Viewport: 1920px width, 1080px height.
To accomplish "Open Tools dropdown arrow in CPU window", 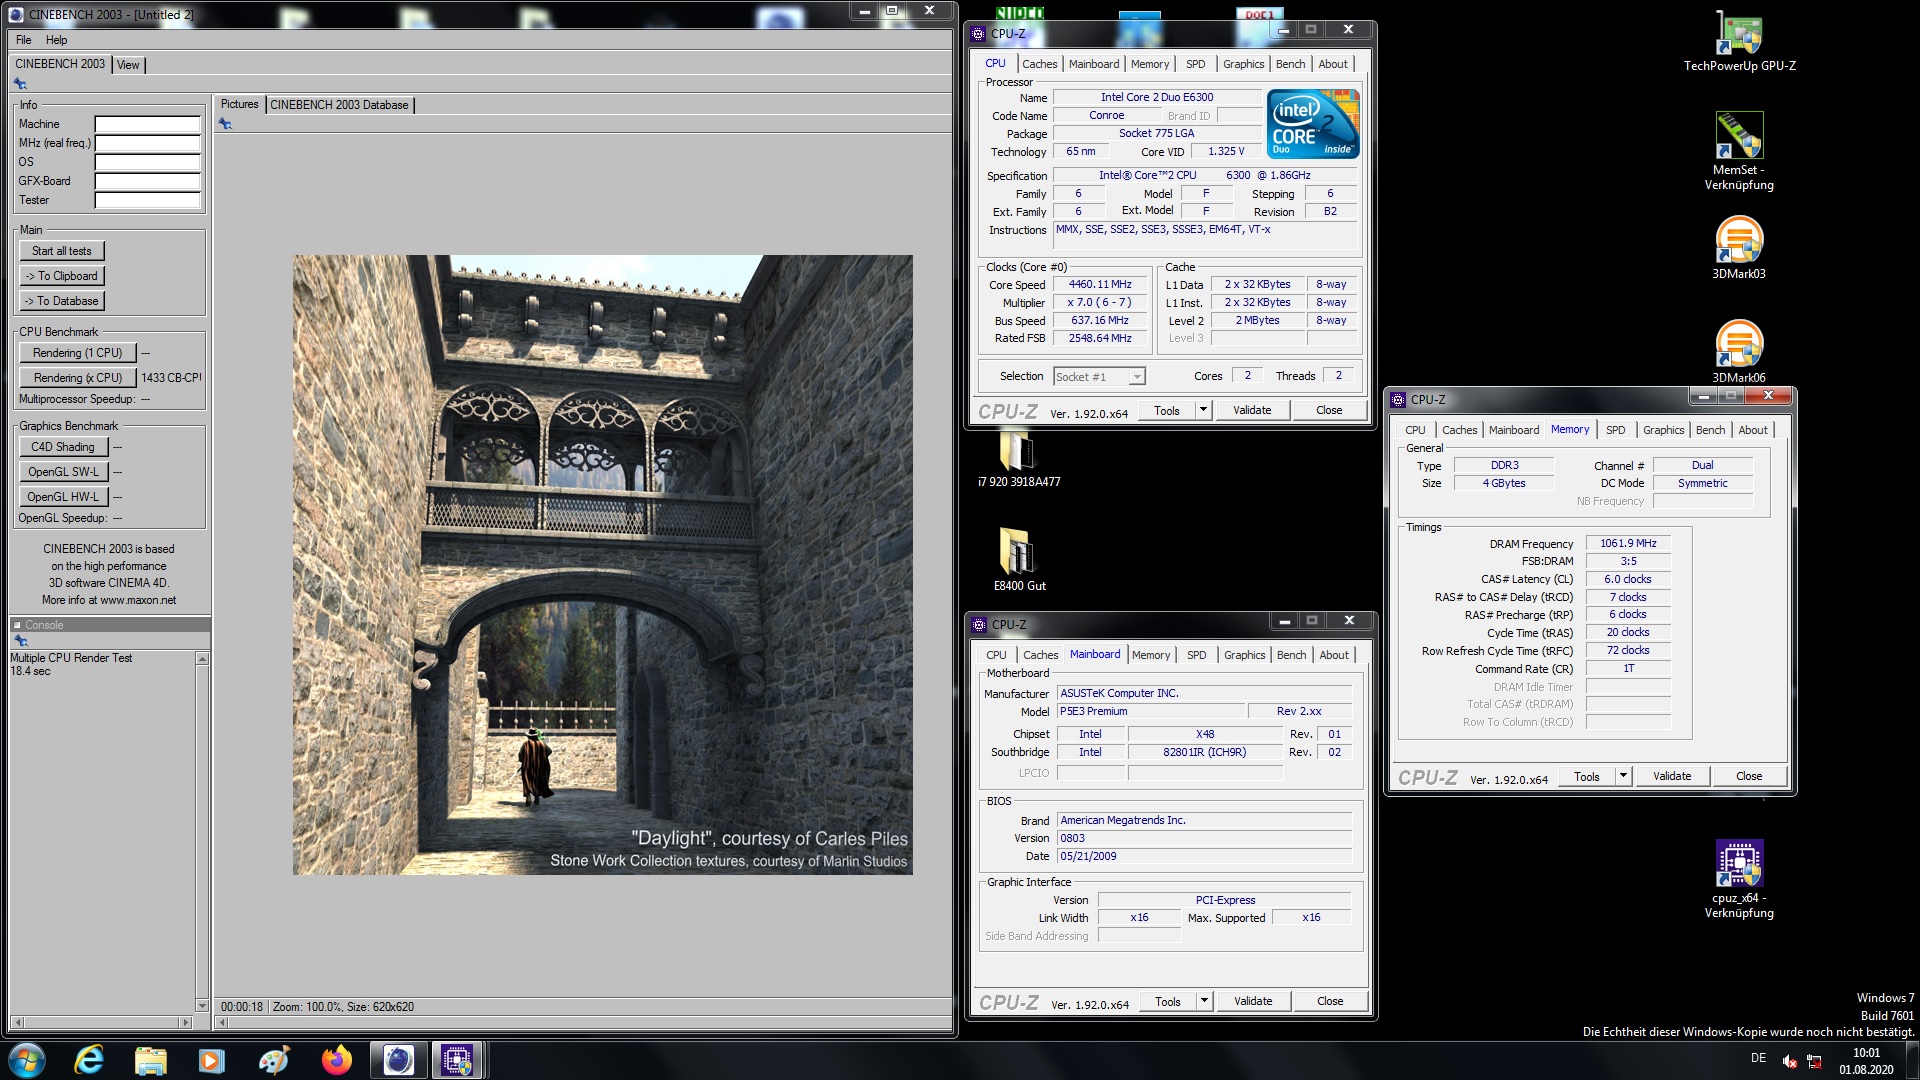I will [x=1203, y=410].
